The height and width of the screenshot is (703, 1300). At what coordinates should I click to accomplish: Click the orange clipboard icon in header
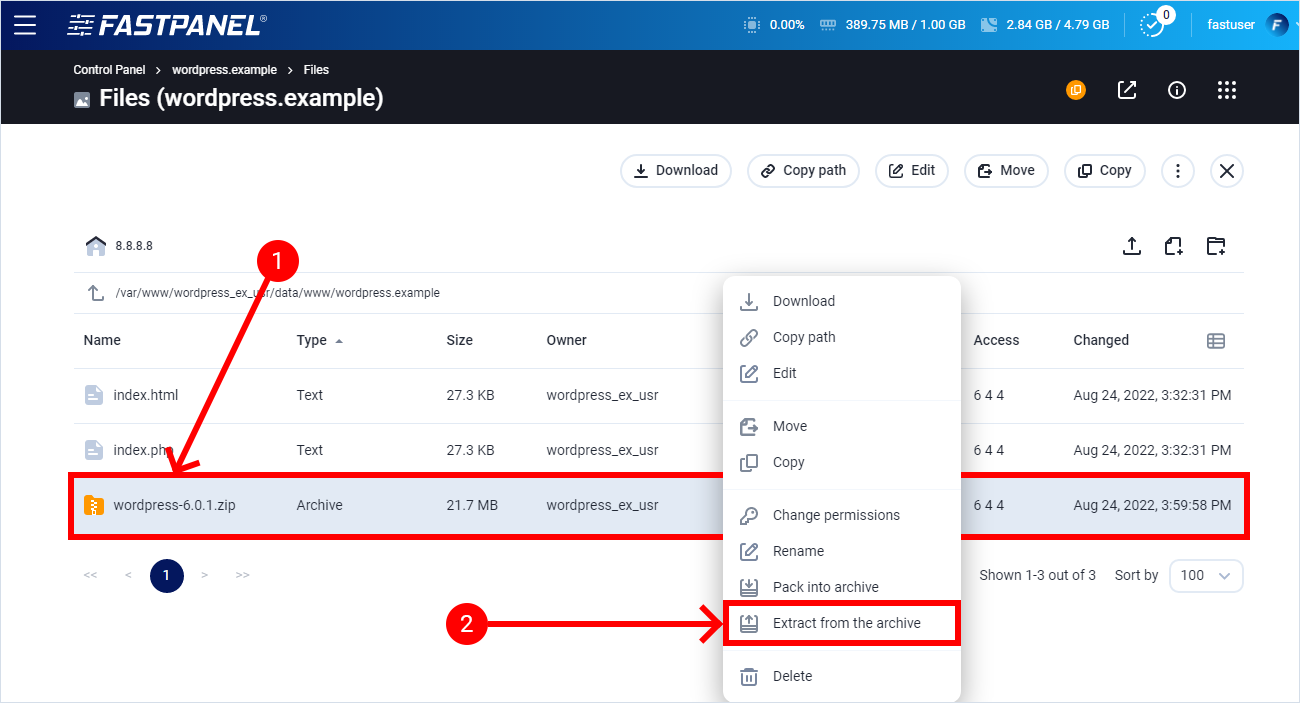1076,90
